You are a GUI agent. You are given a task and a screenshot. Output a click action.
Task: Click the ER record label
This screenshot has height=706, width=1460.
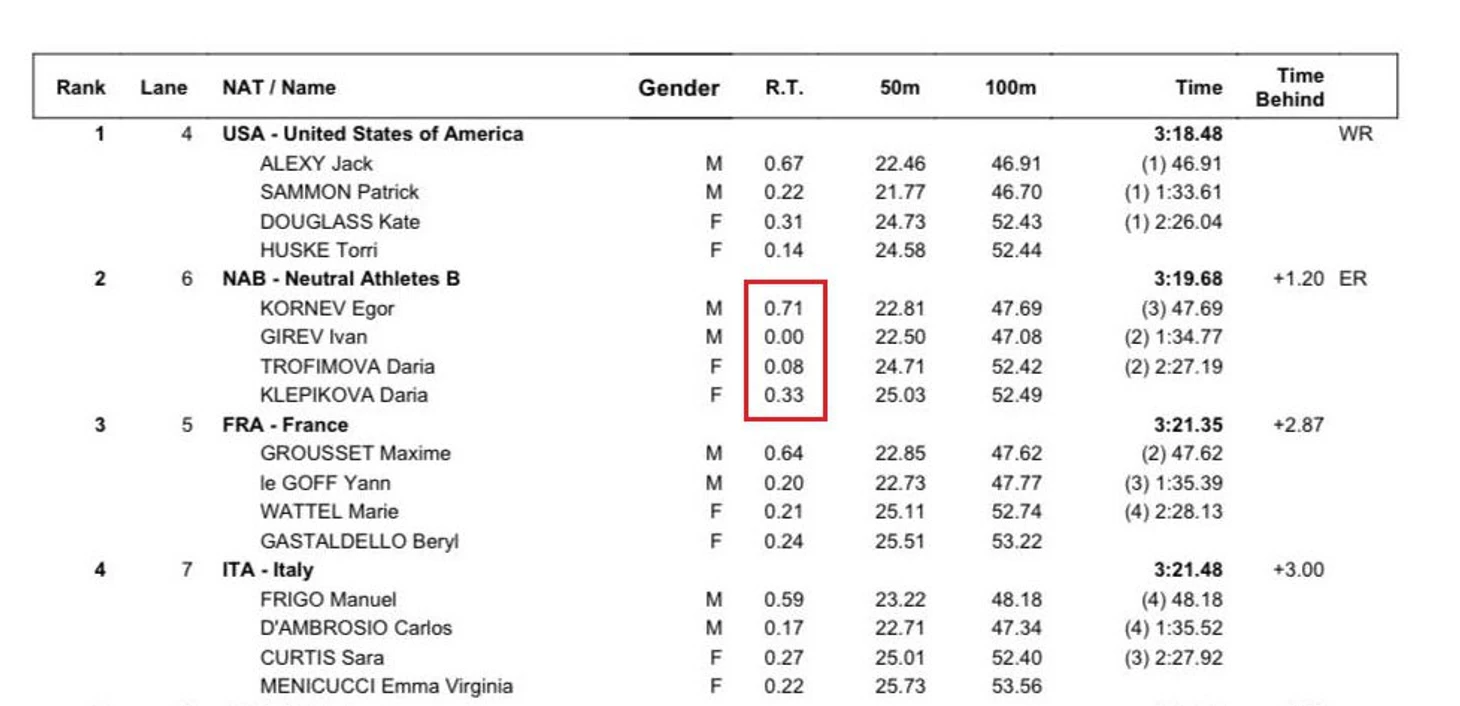1352,279
